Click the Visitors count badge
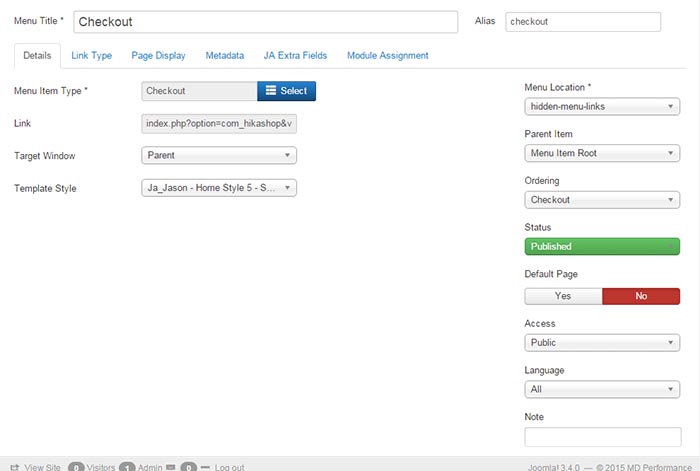The height and width of the screenshot is (471, 700). click(76, 467)
